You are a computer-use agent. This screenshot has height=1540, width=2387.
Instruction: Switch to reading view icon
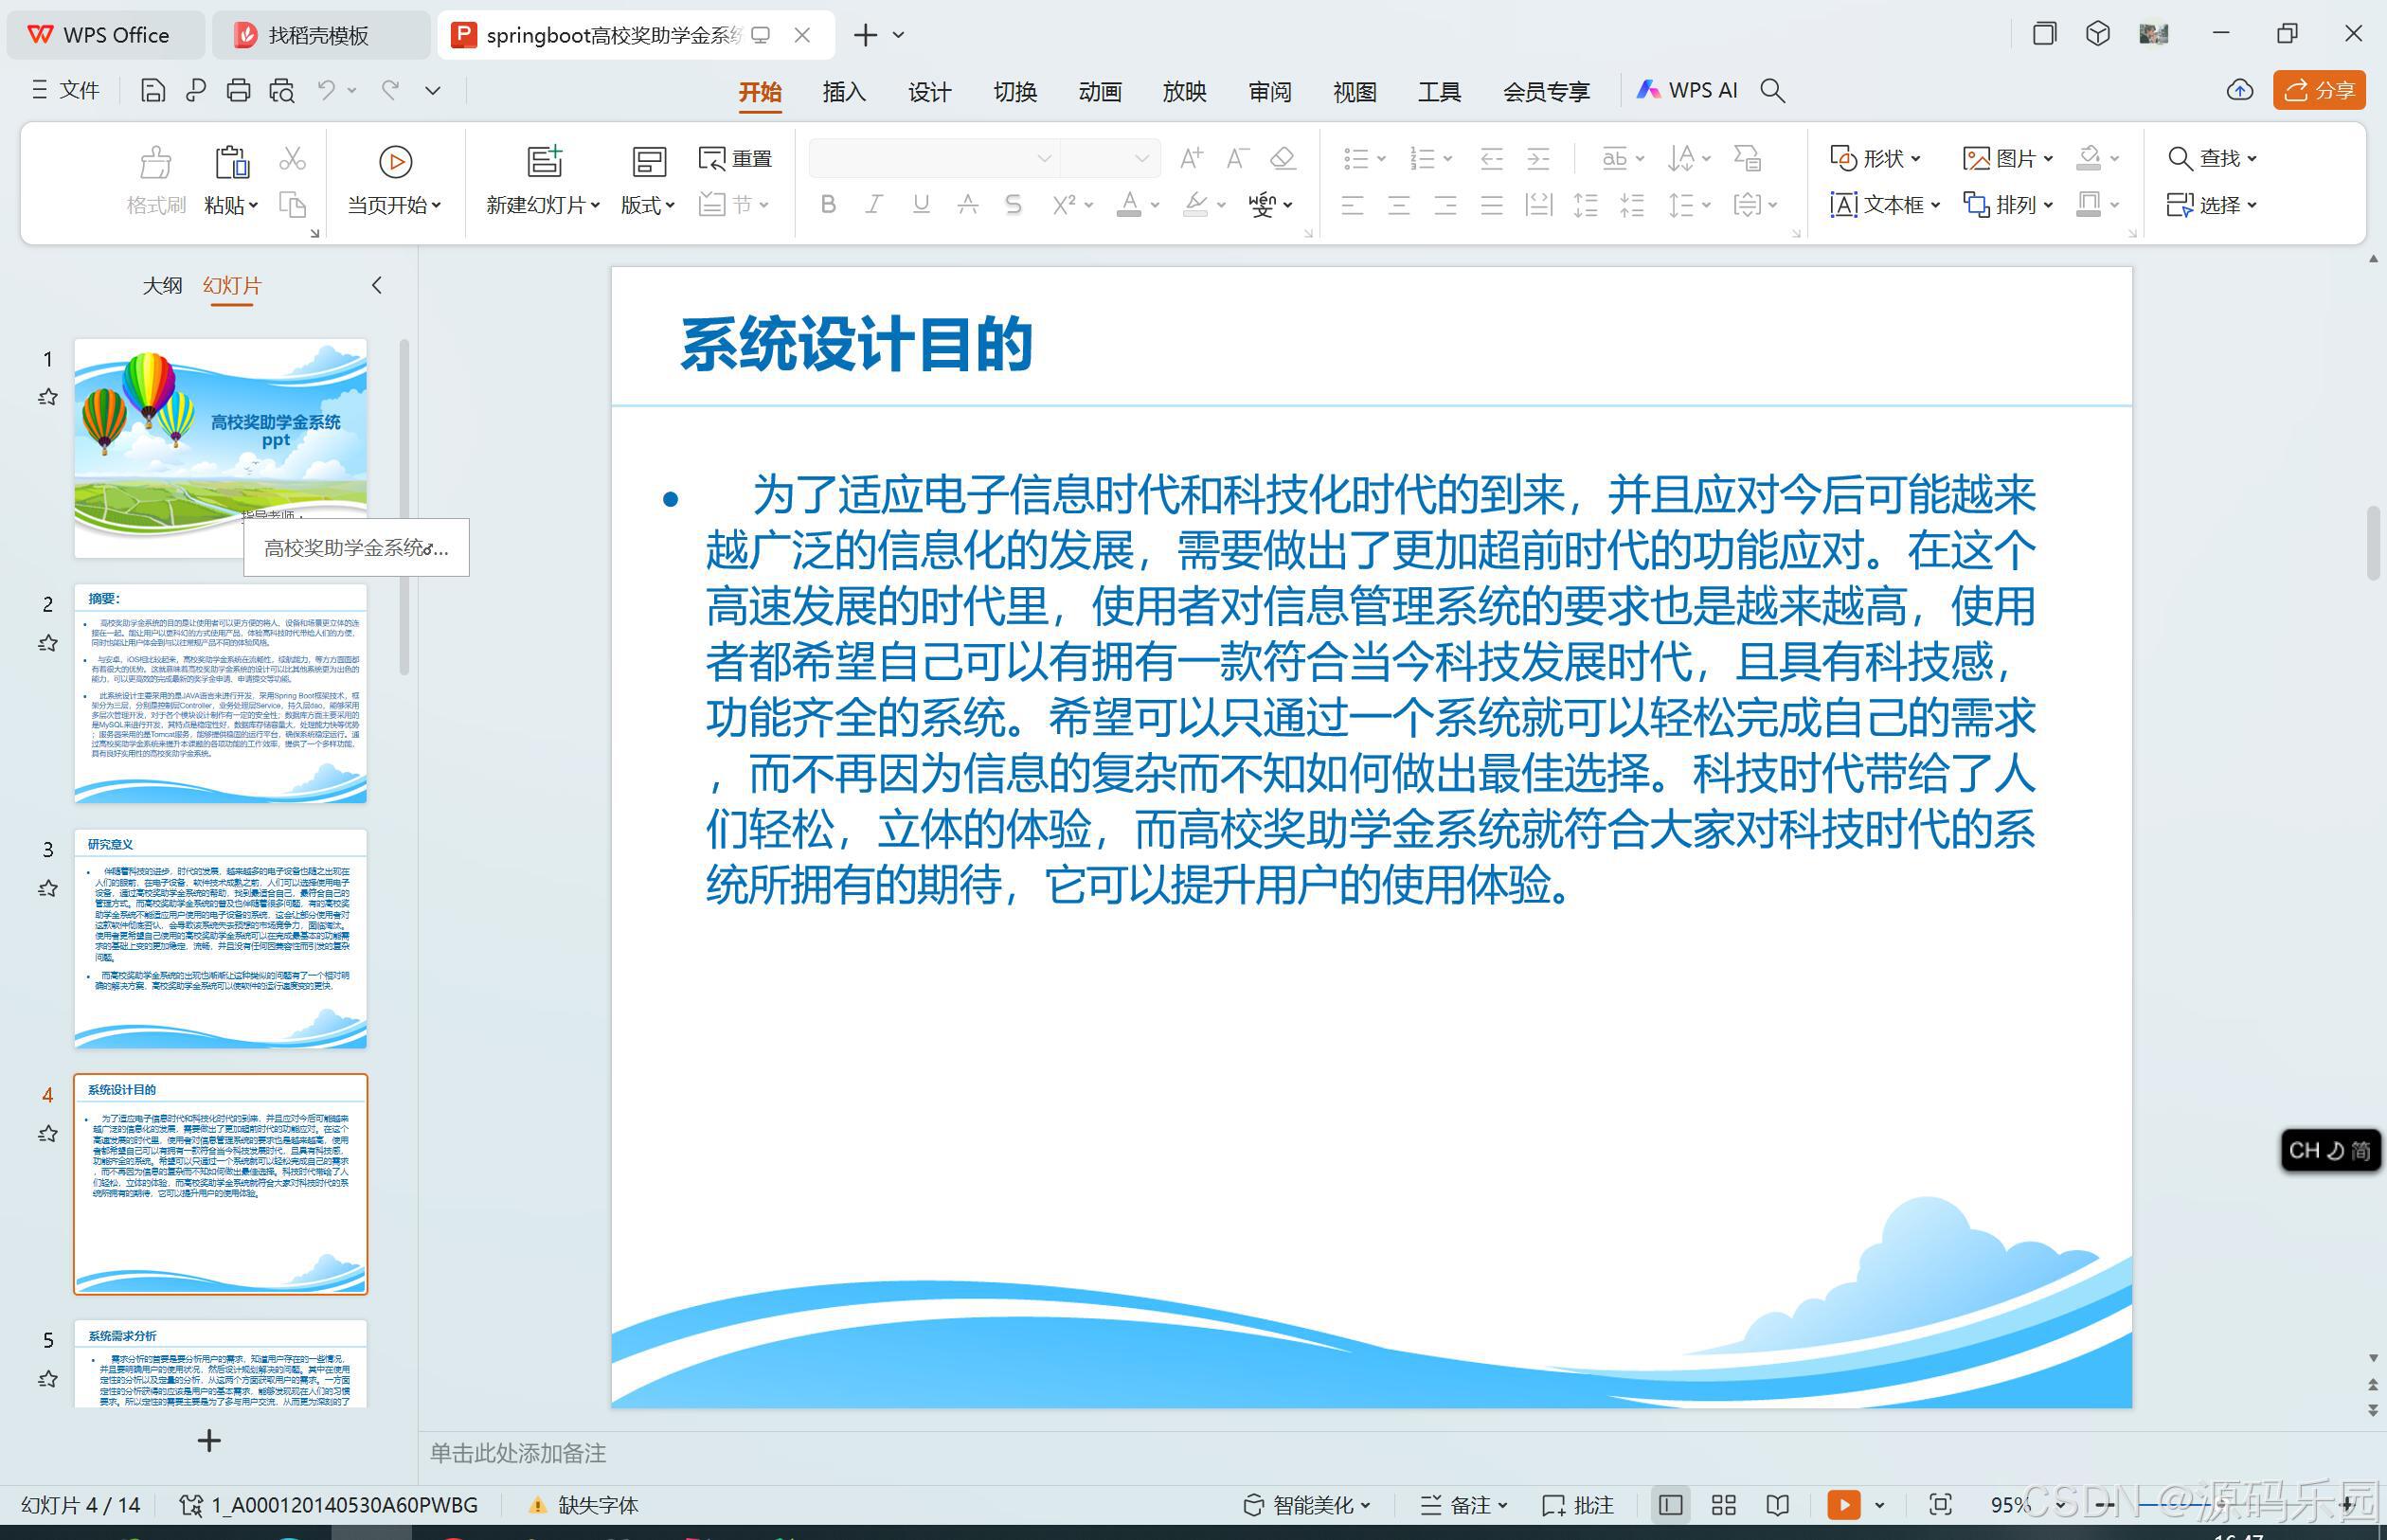[x=1777, y=1505]
